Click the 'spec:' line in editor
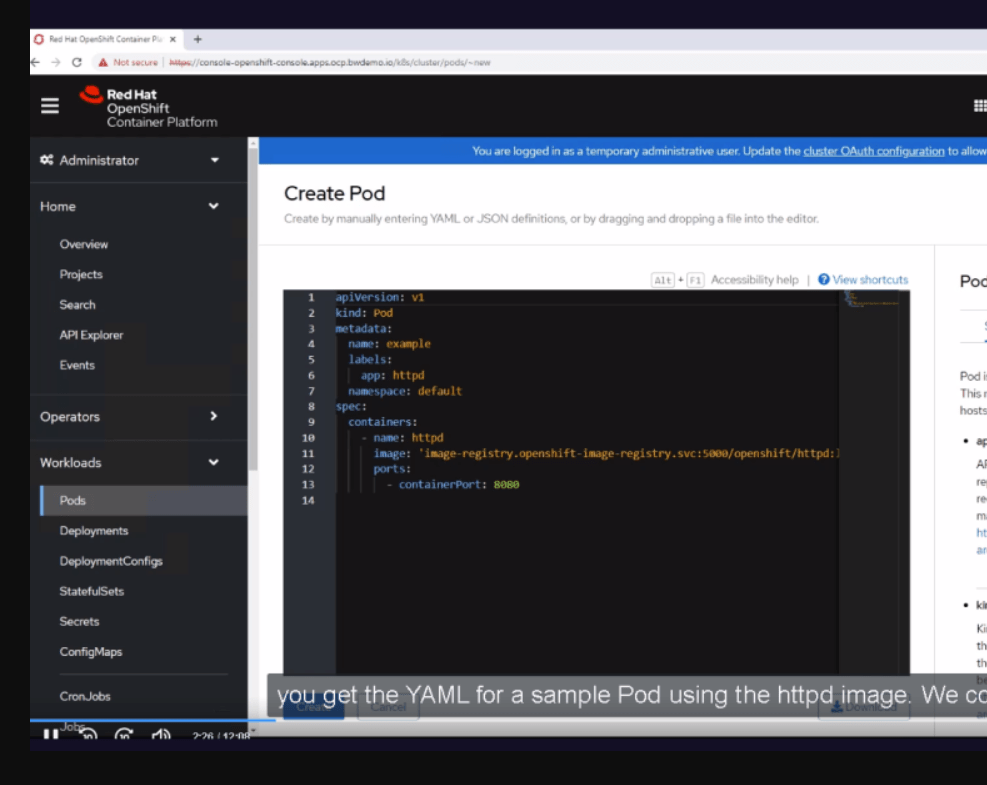Image resolution: width=987 pixels, height=785 pixels. (x=351, y=407)
